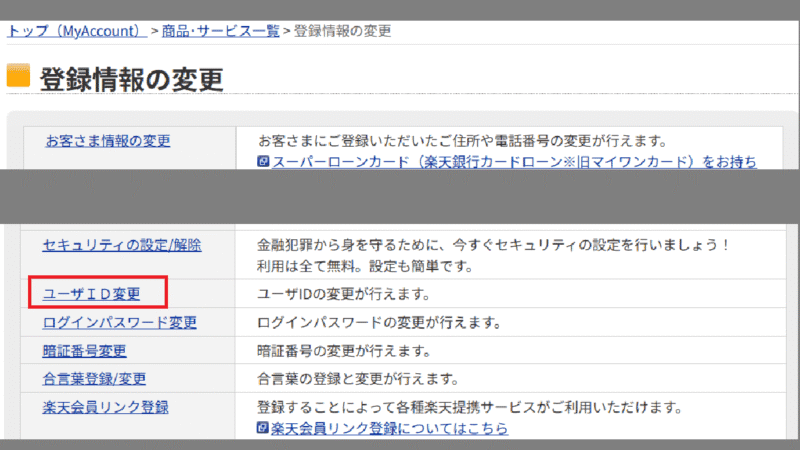Click the 登録情報の変更 breadcrumb text
The image size is (800, 450).
(x=342, y=31)
